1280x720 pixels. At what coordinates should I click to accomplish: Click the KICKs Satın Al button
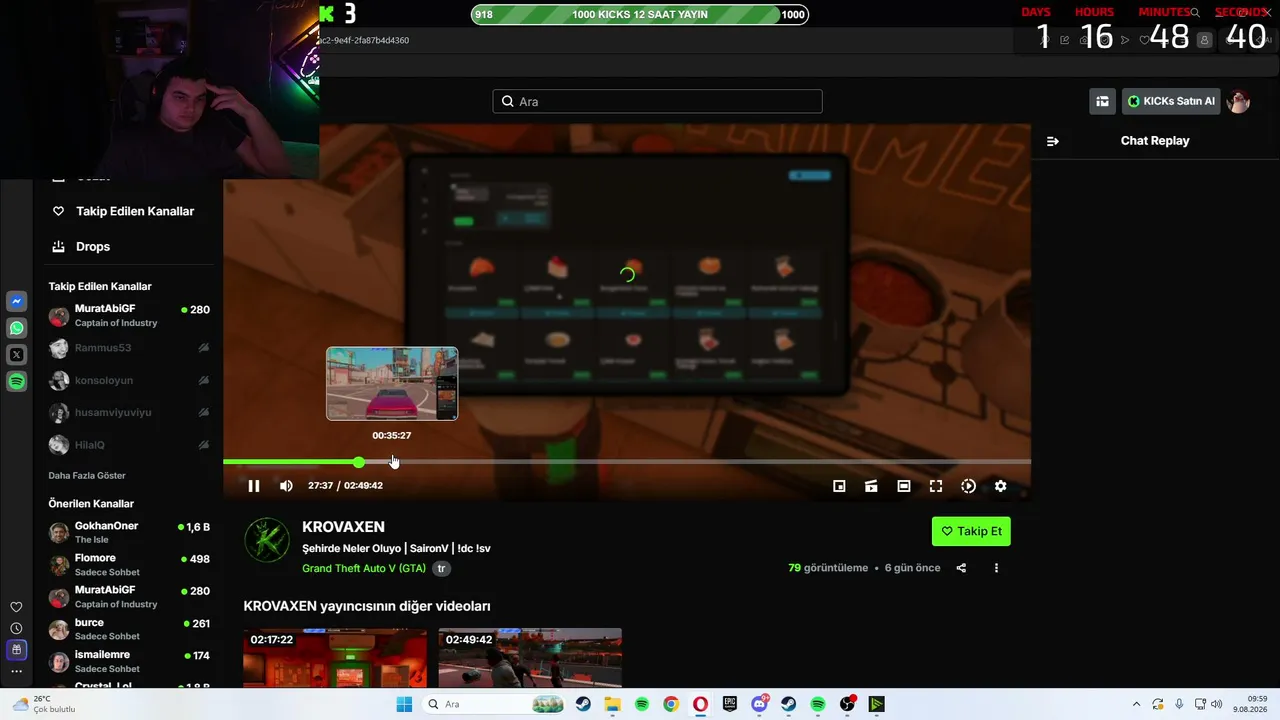point(1171,101)
